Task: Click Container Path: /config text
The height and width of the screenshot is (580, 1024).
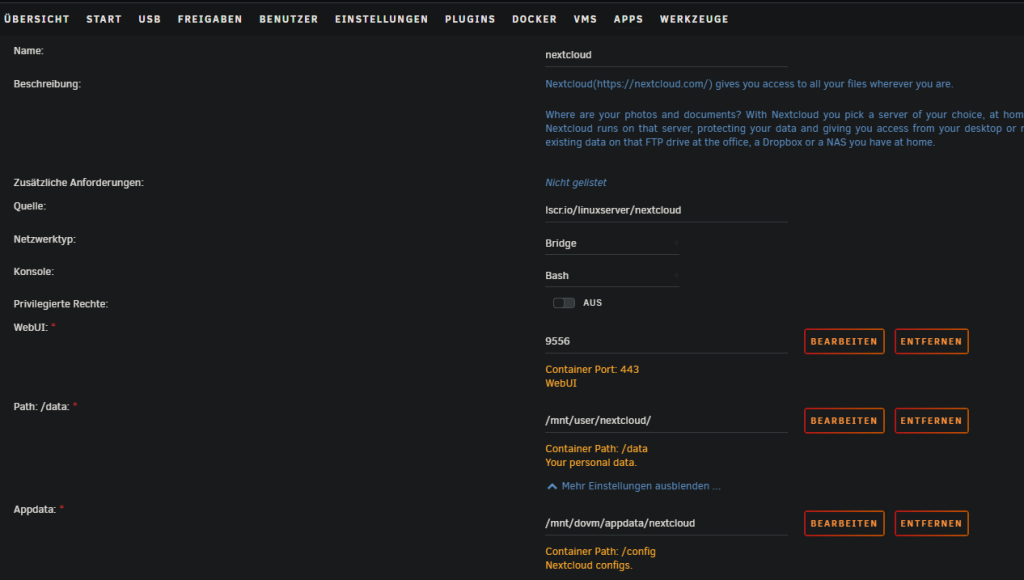Action: (600, 551)
